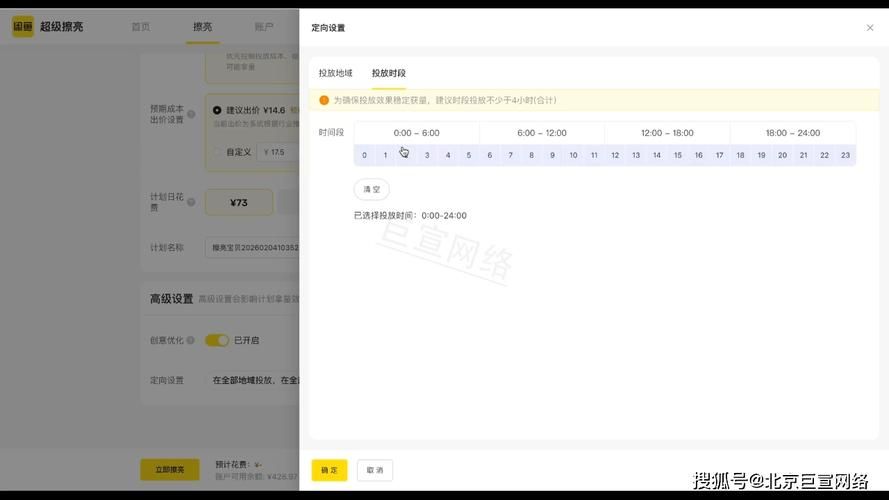Toggle the 创意优化 switch

[217, 340]
